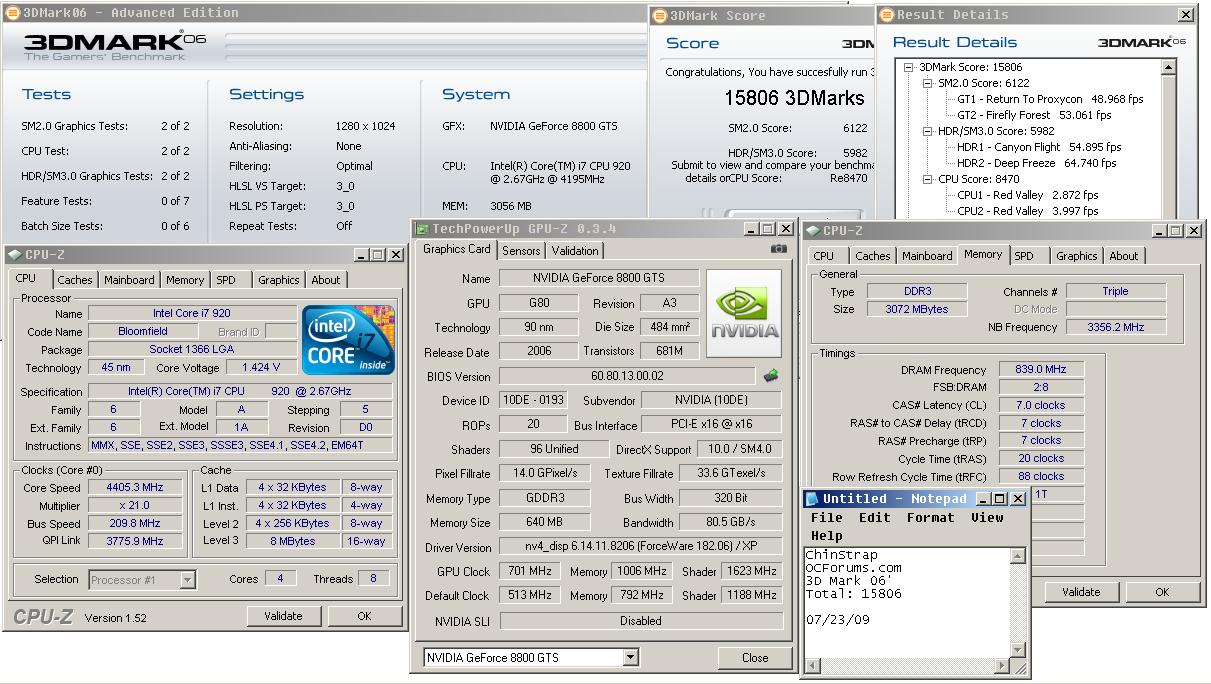1211x684 pixels.
Task: Open Notepad Help menu
Action: (826, 535)
